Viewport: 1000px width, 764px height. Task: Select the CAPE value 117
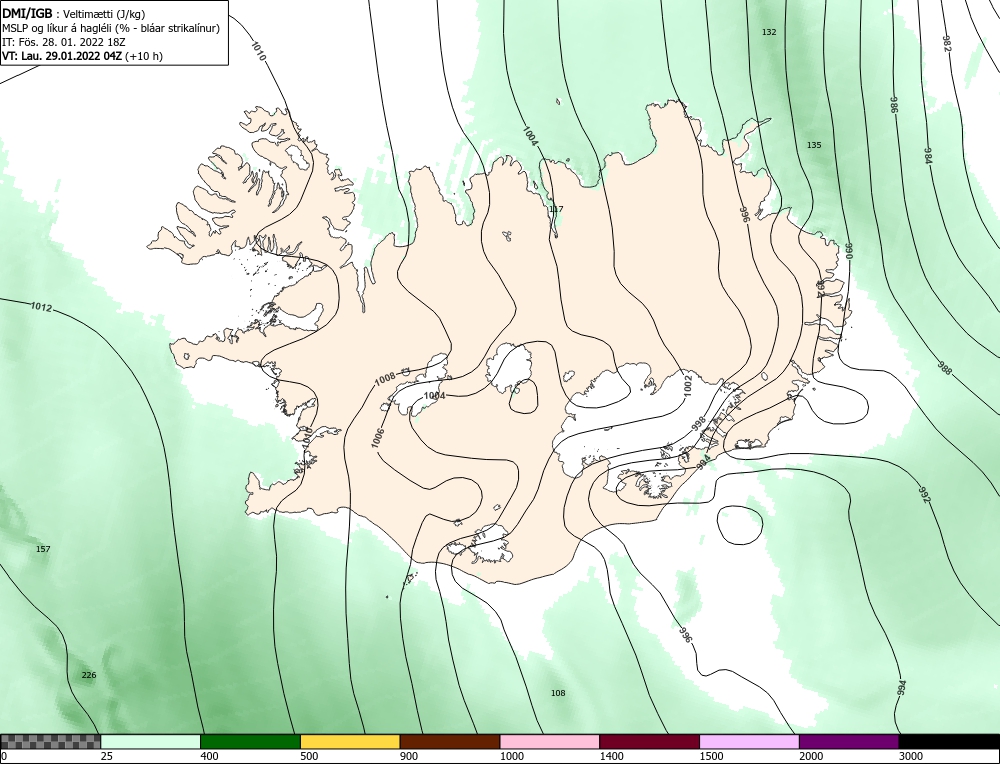pos(556,209)
